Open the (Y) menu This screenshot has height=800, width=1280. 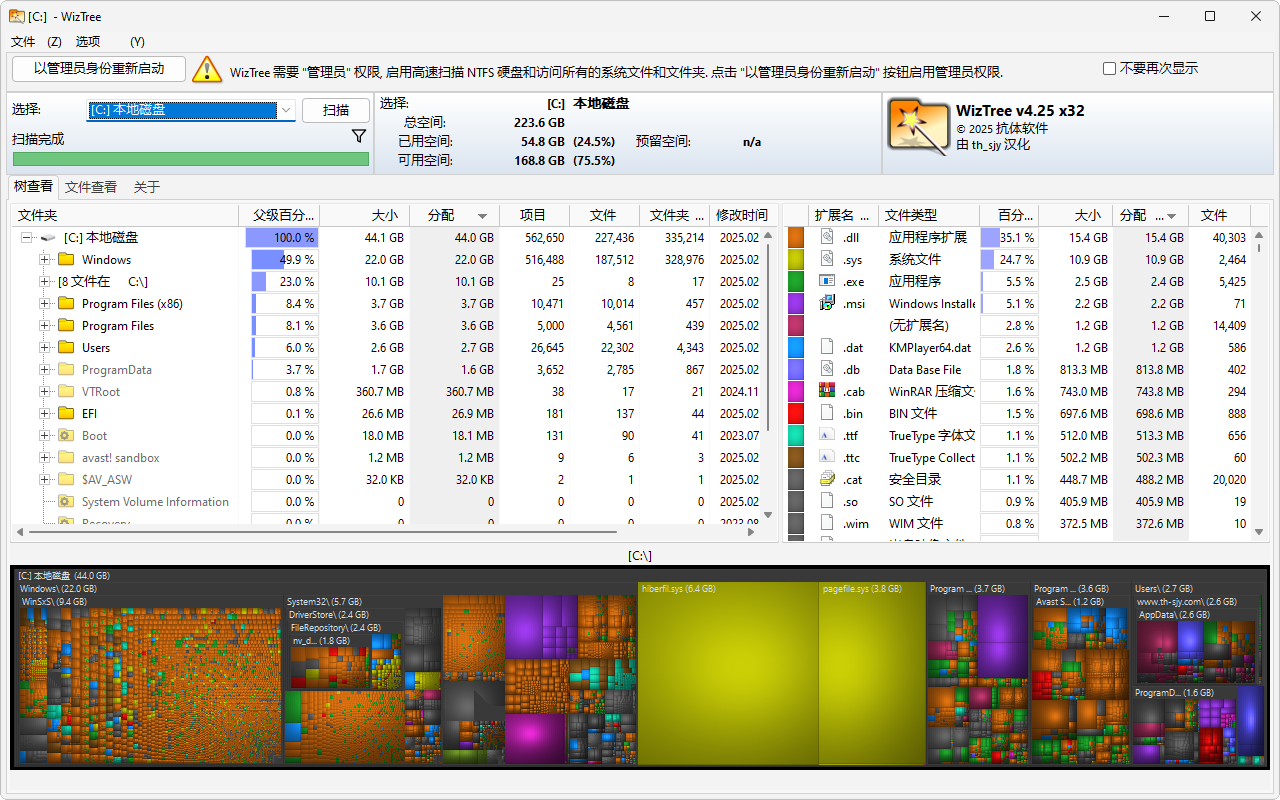coord(138,42)
